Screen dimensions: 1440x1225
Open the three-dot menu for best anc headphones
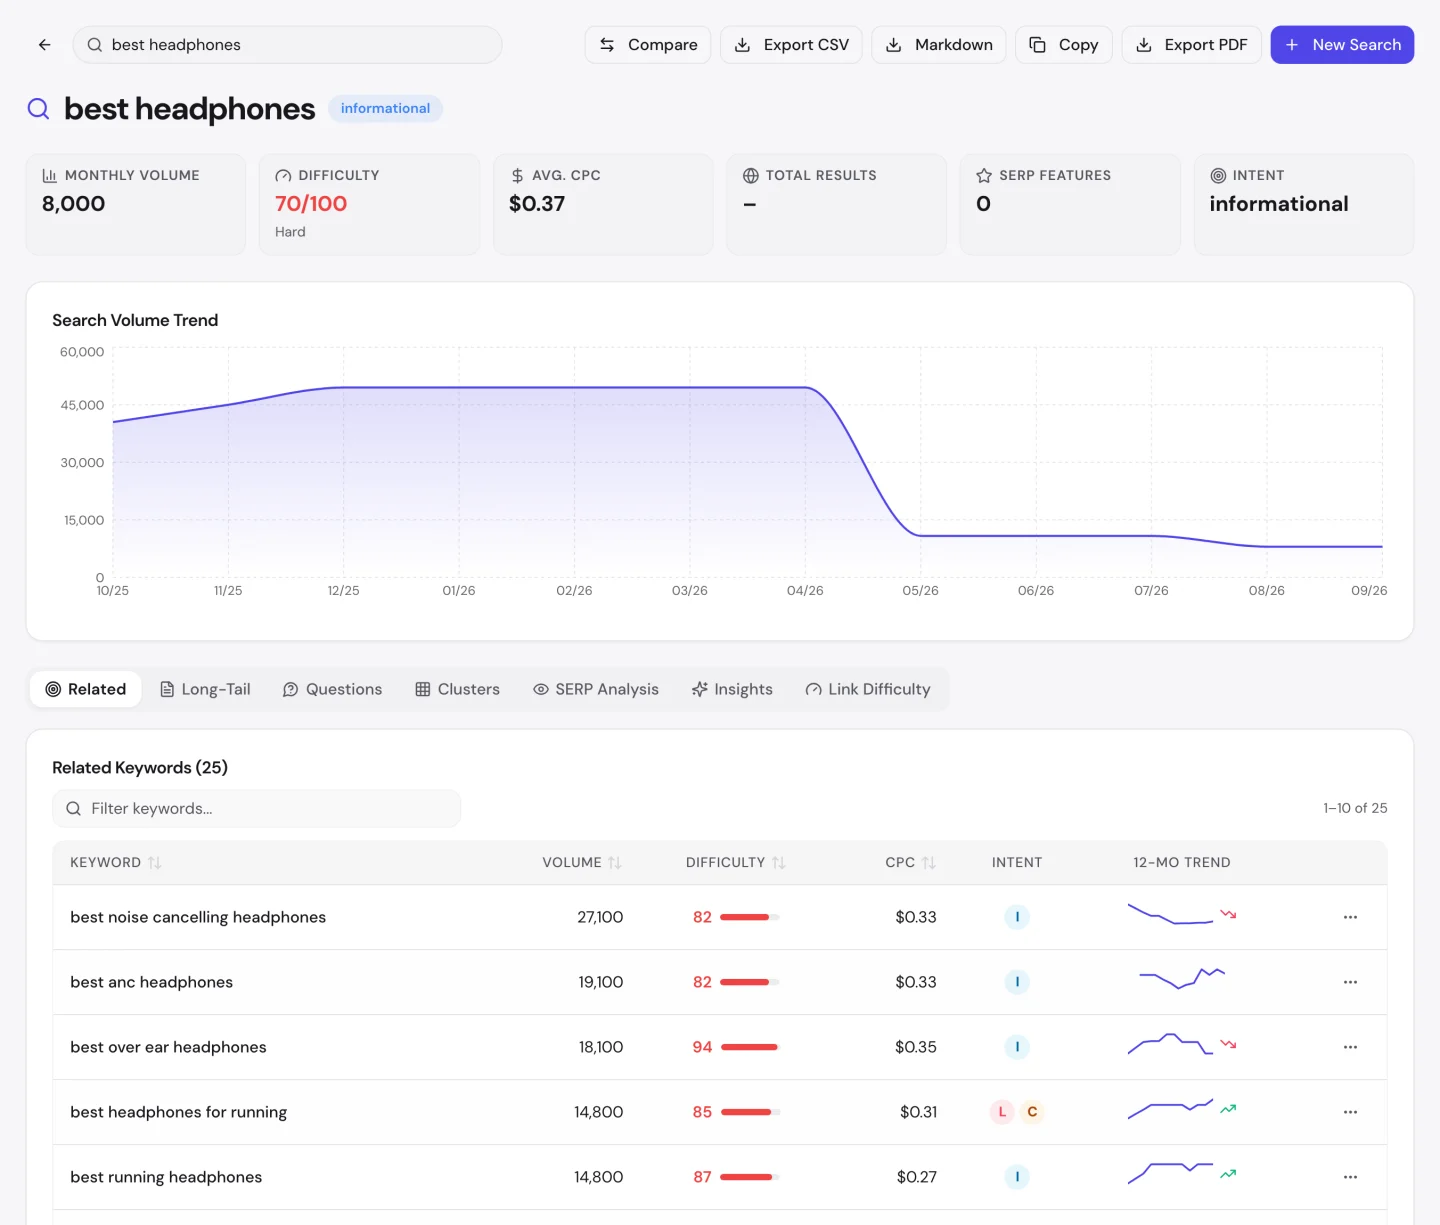coord(1350,982)
